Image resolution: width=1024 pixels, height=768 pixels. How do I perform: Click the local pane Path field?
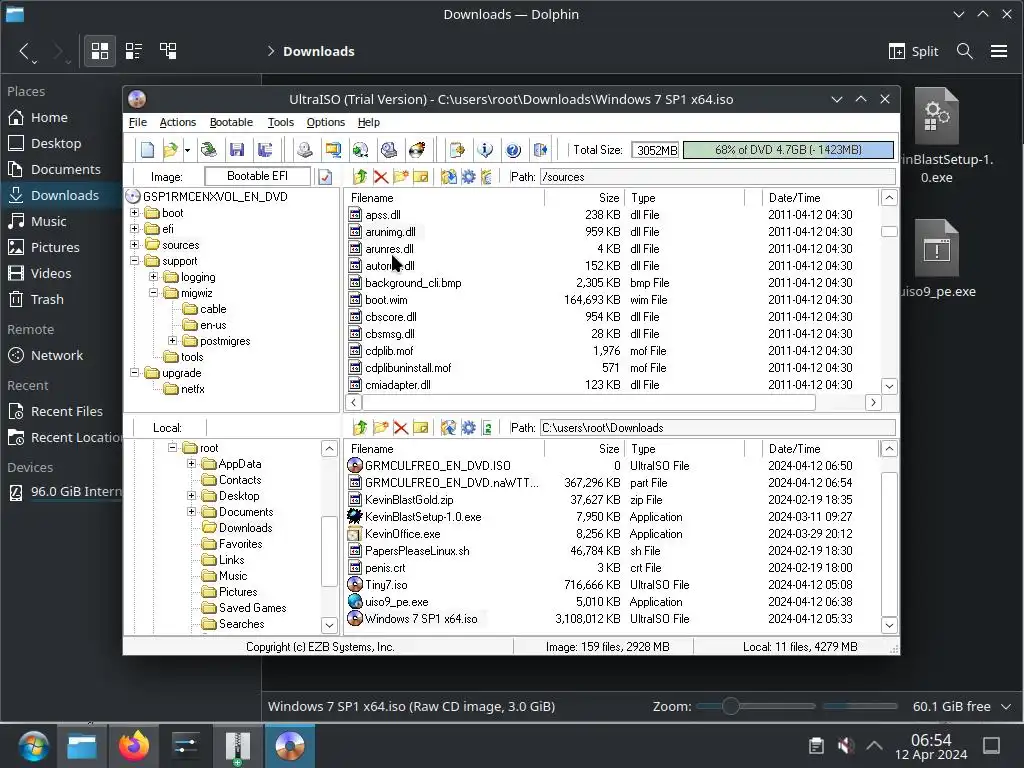(x=717, y=428)
